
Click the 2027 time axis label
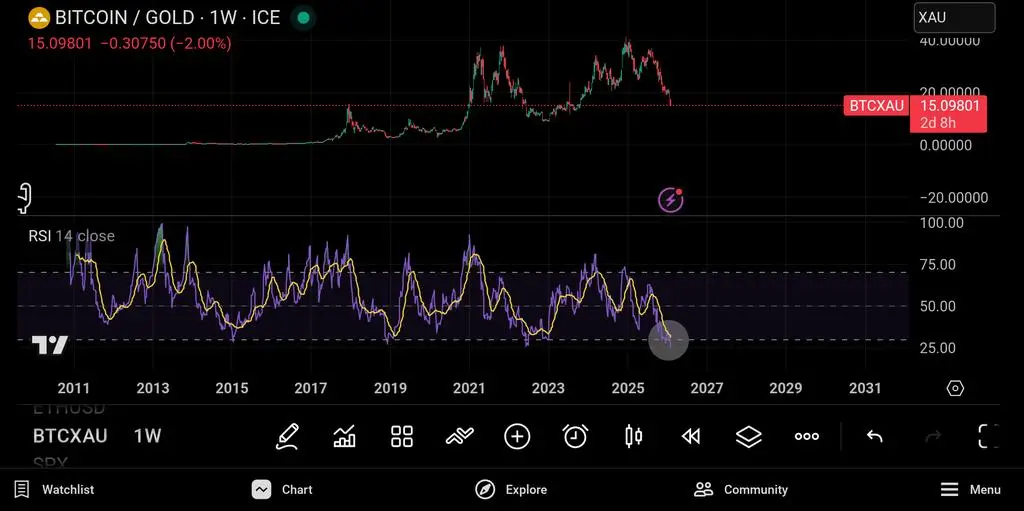click(x=707, y=388)
